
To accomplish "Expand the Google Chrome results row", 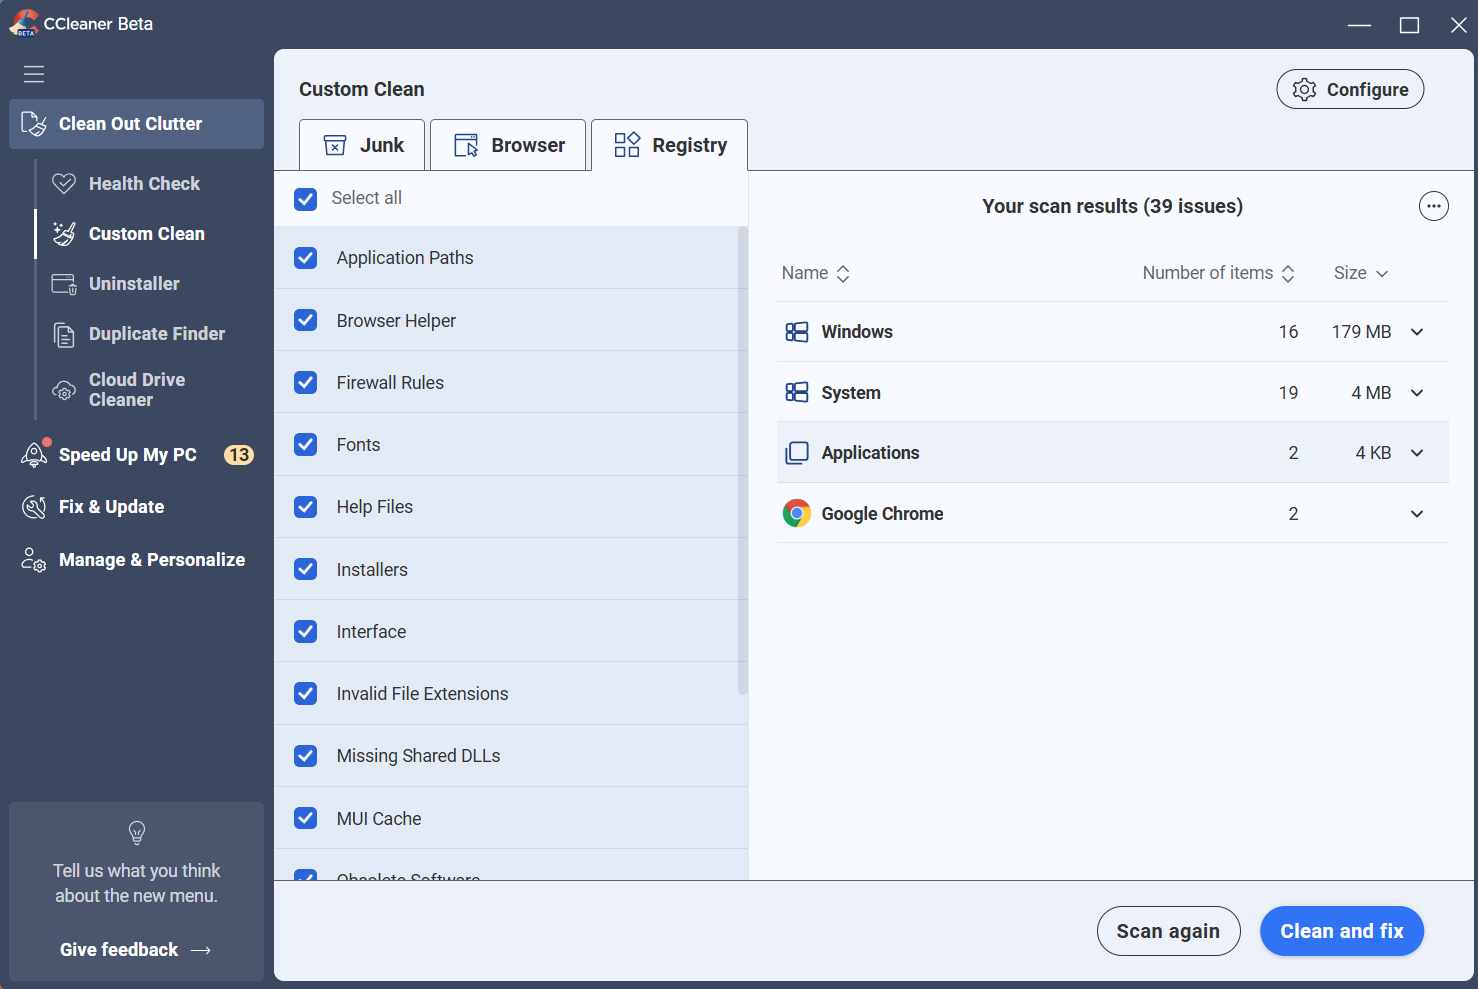I will [1417, 514].
